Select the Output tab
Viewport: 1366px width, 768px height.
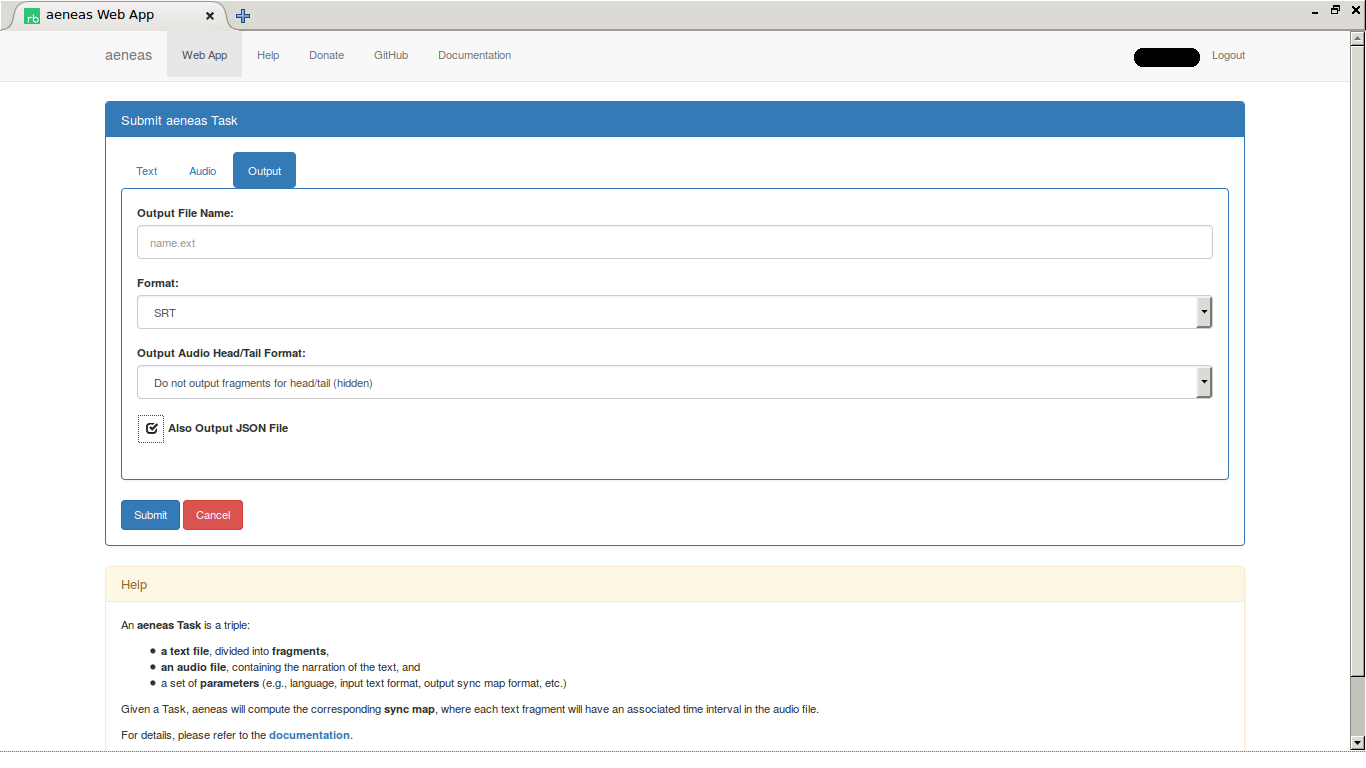[x=265, y=171]
